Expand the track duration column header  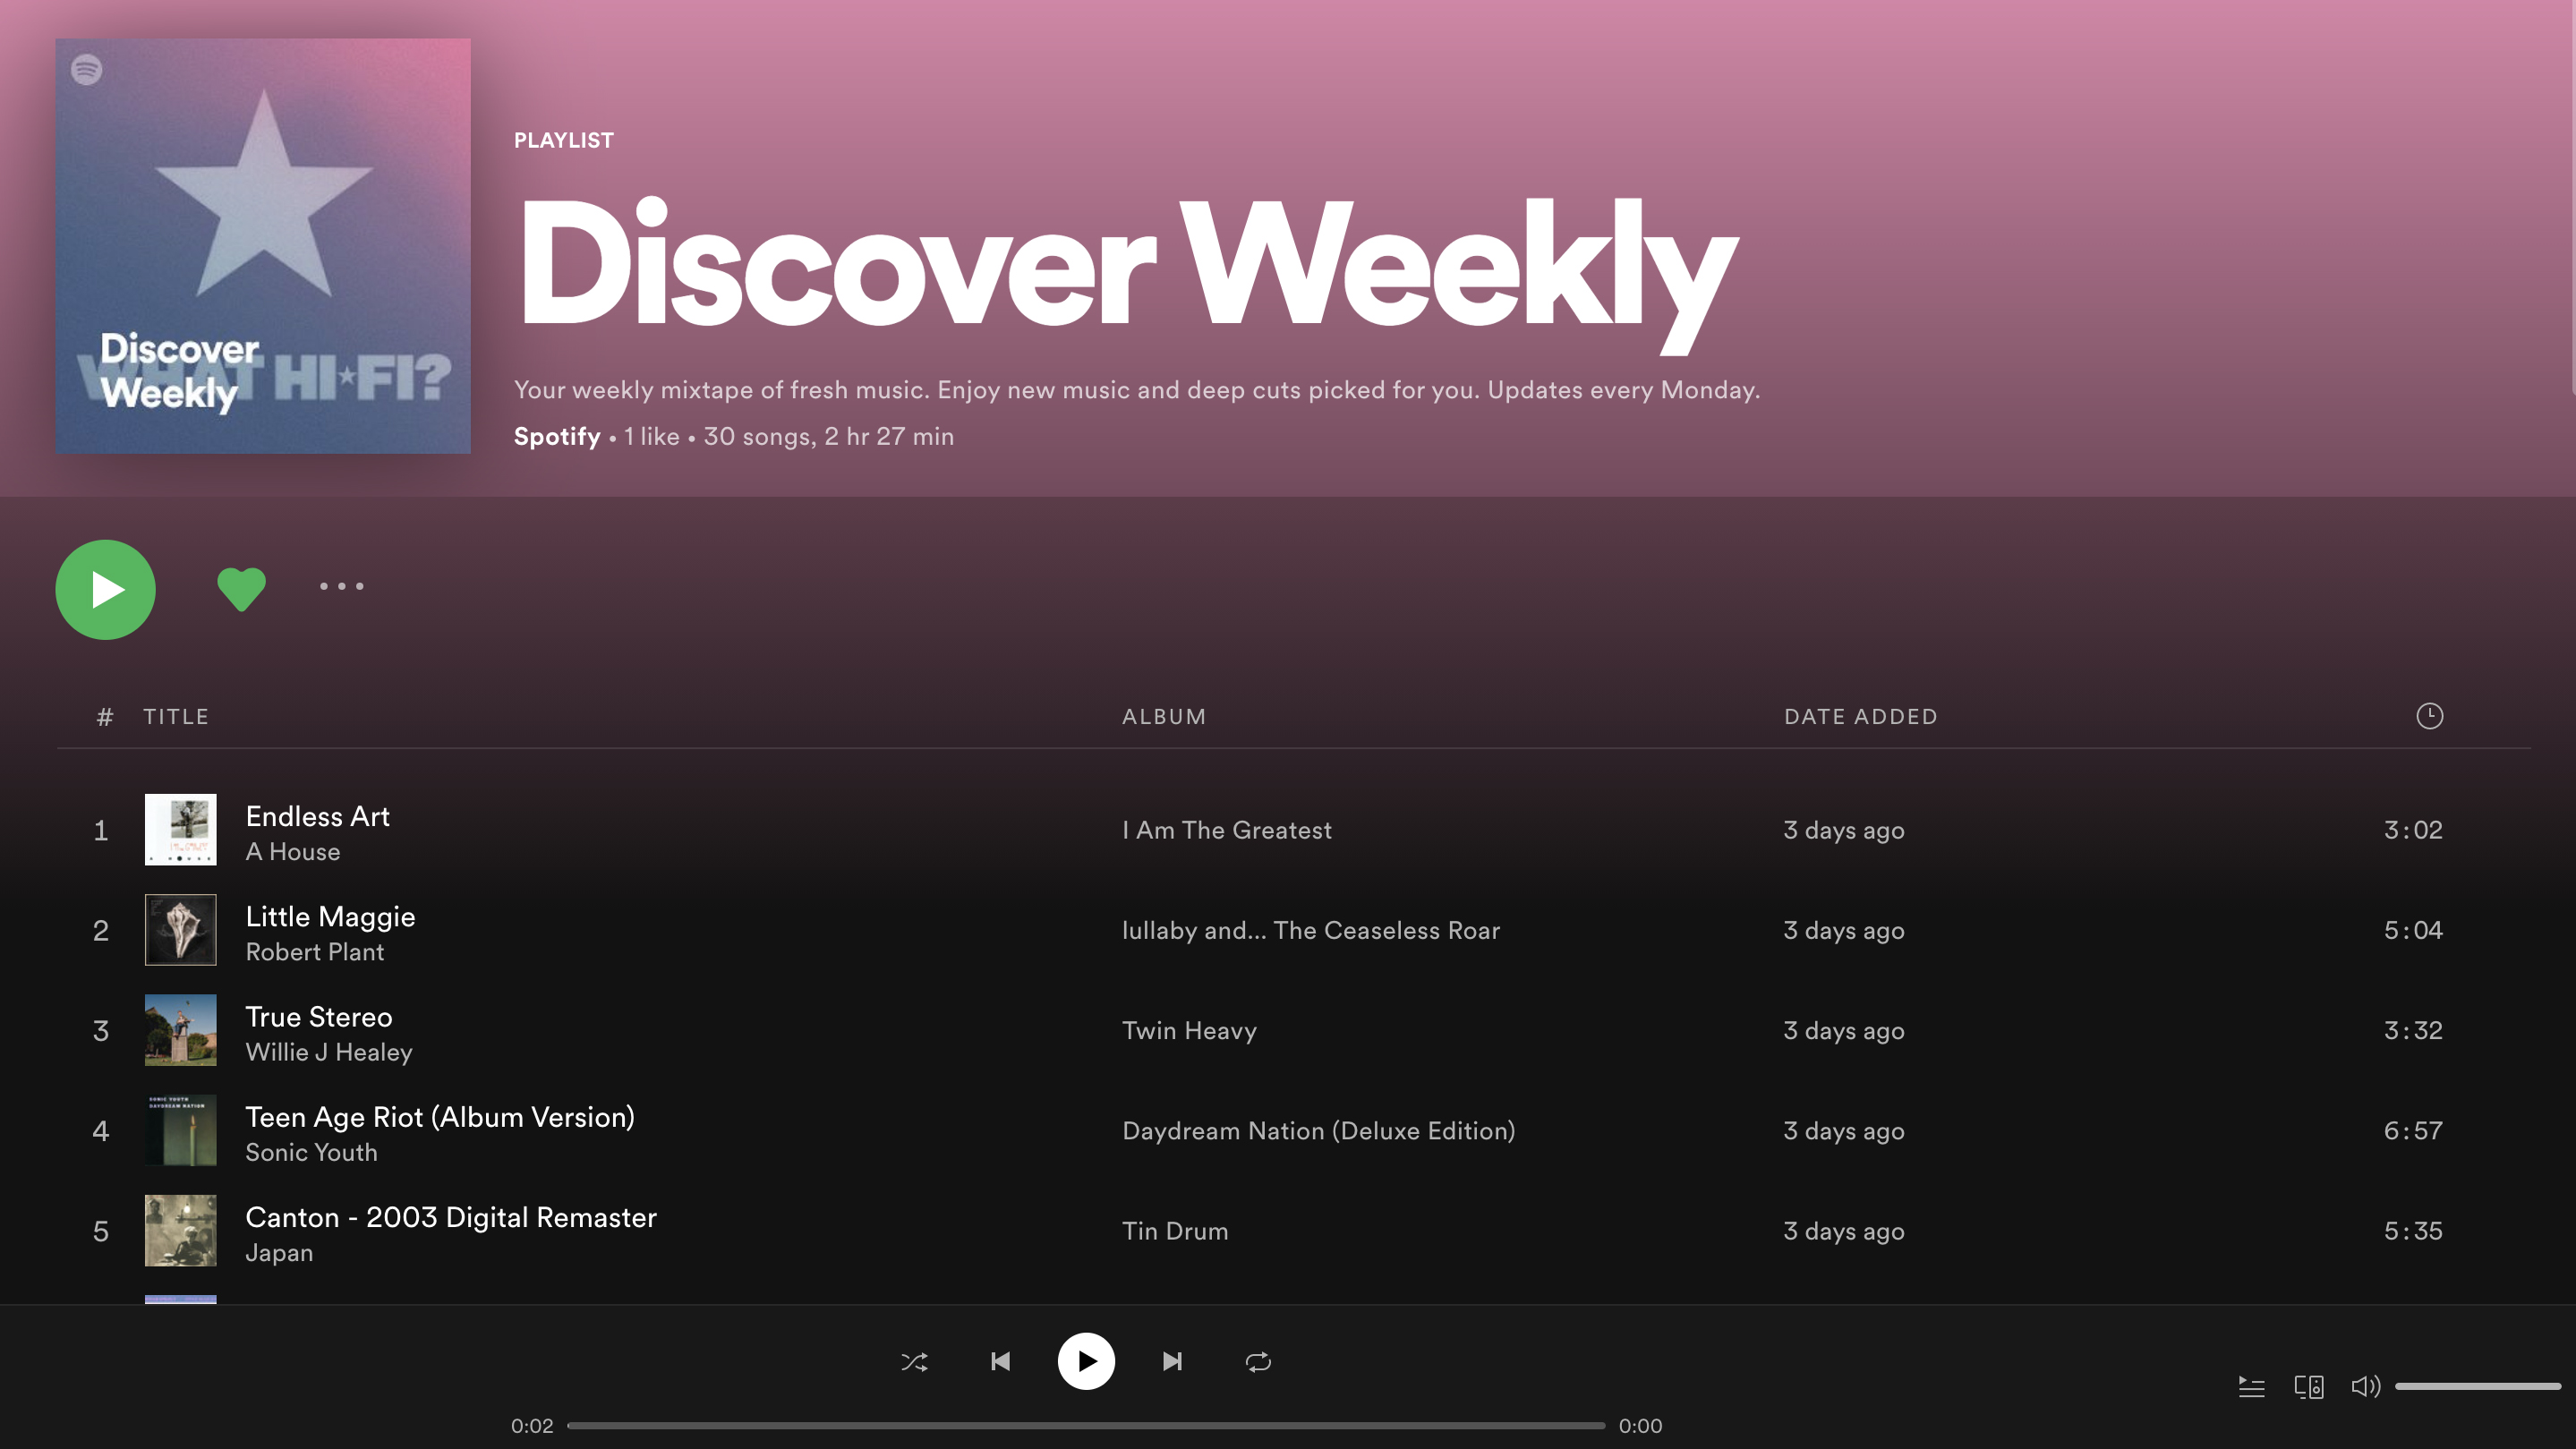[2429, 715]
